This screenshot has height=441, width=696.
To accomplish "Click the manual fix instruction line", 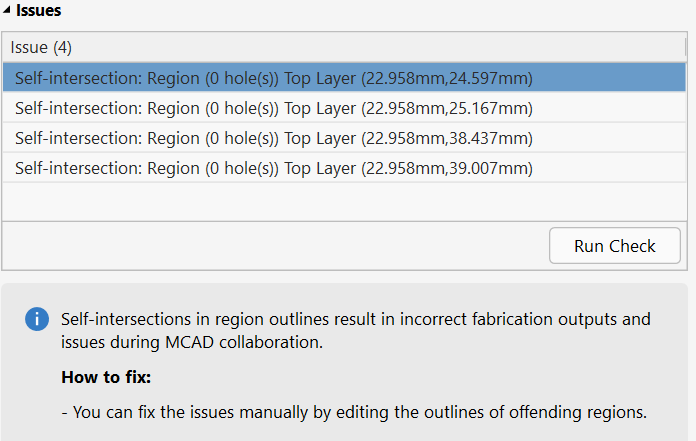I will tap(355, 413).
